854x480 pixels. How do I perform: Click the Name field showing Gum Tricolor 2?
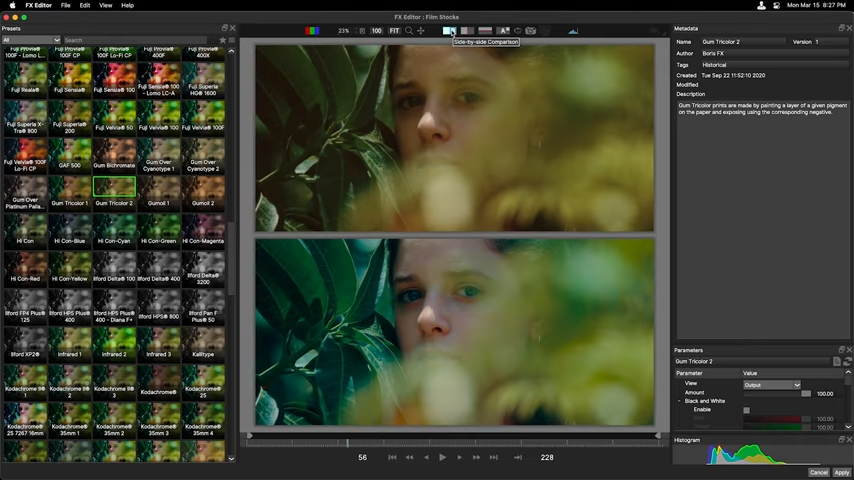pyautogui.click(x=743, y=42)
